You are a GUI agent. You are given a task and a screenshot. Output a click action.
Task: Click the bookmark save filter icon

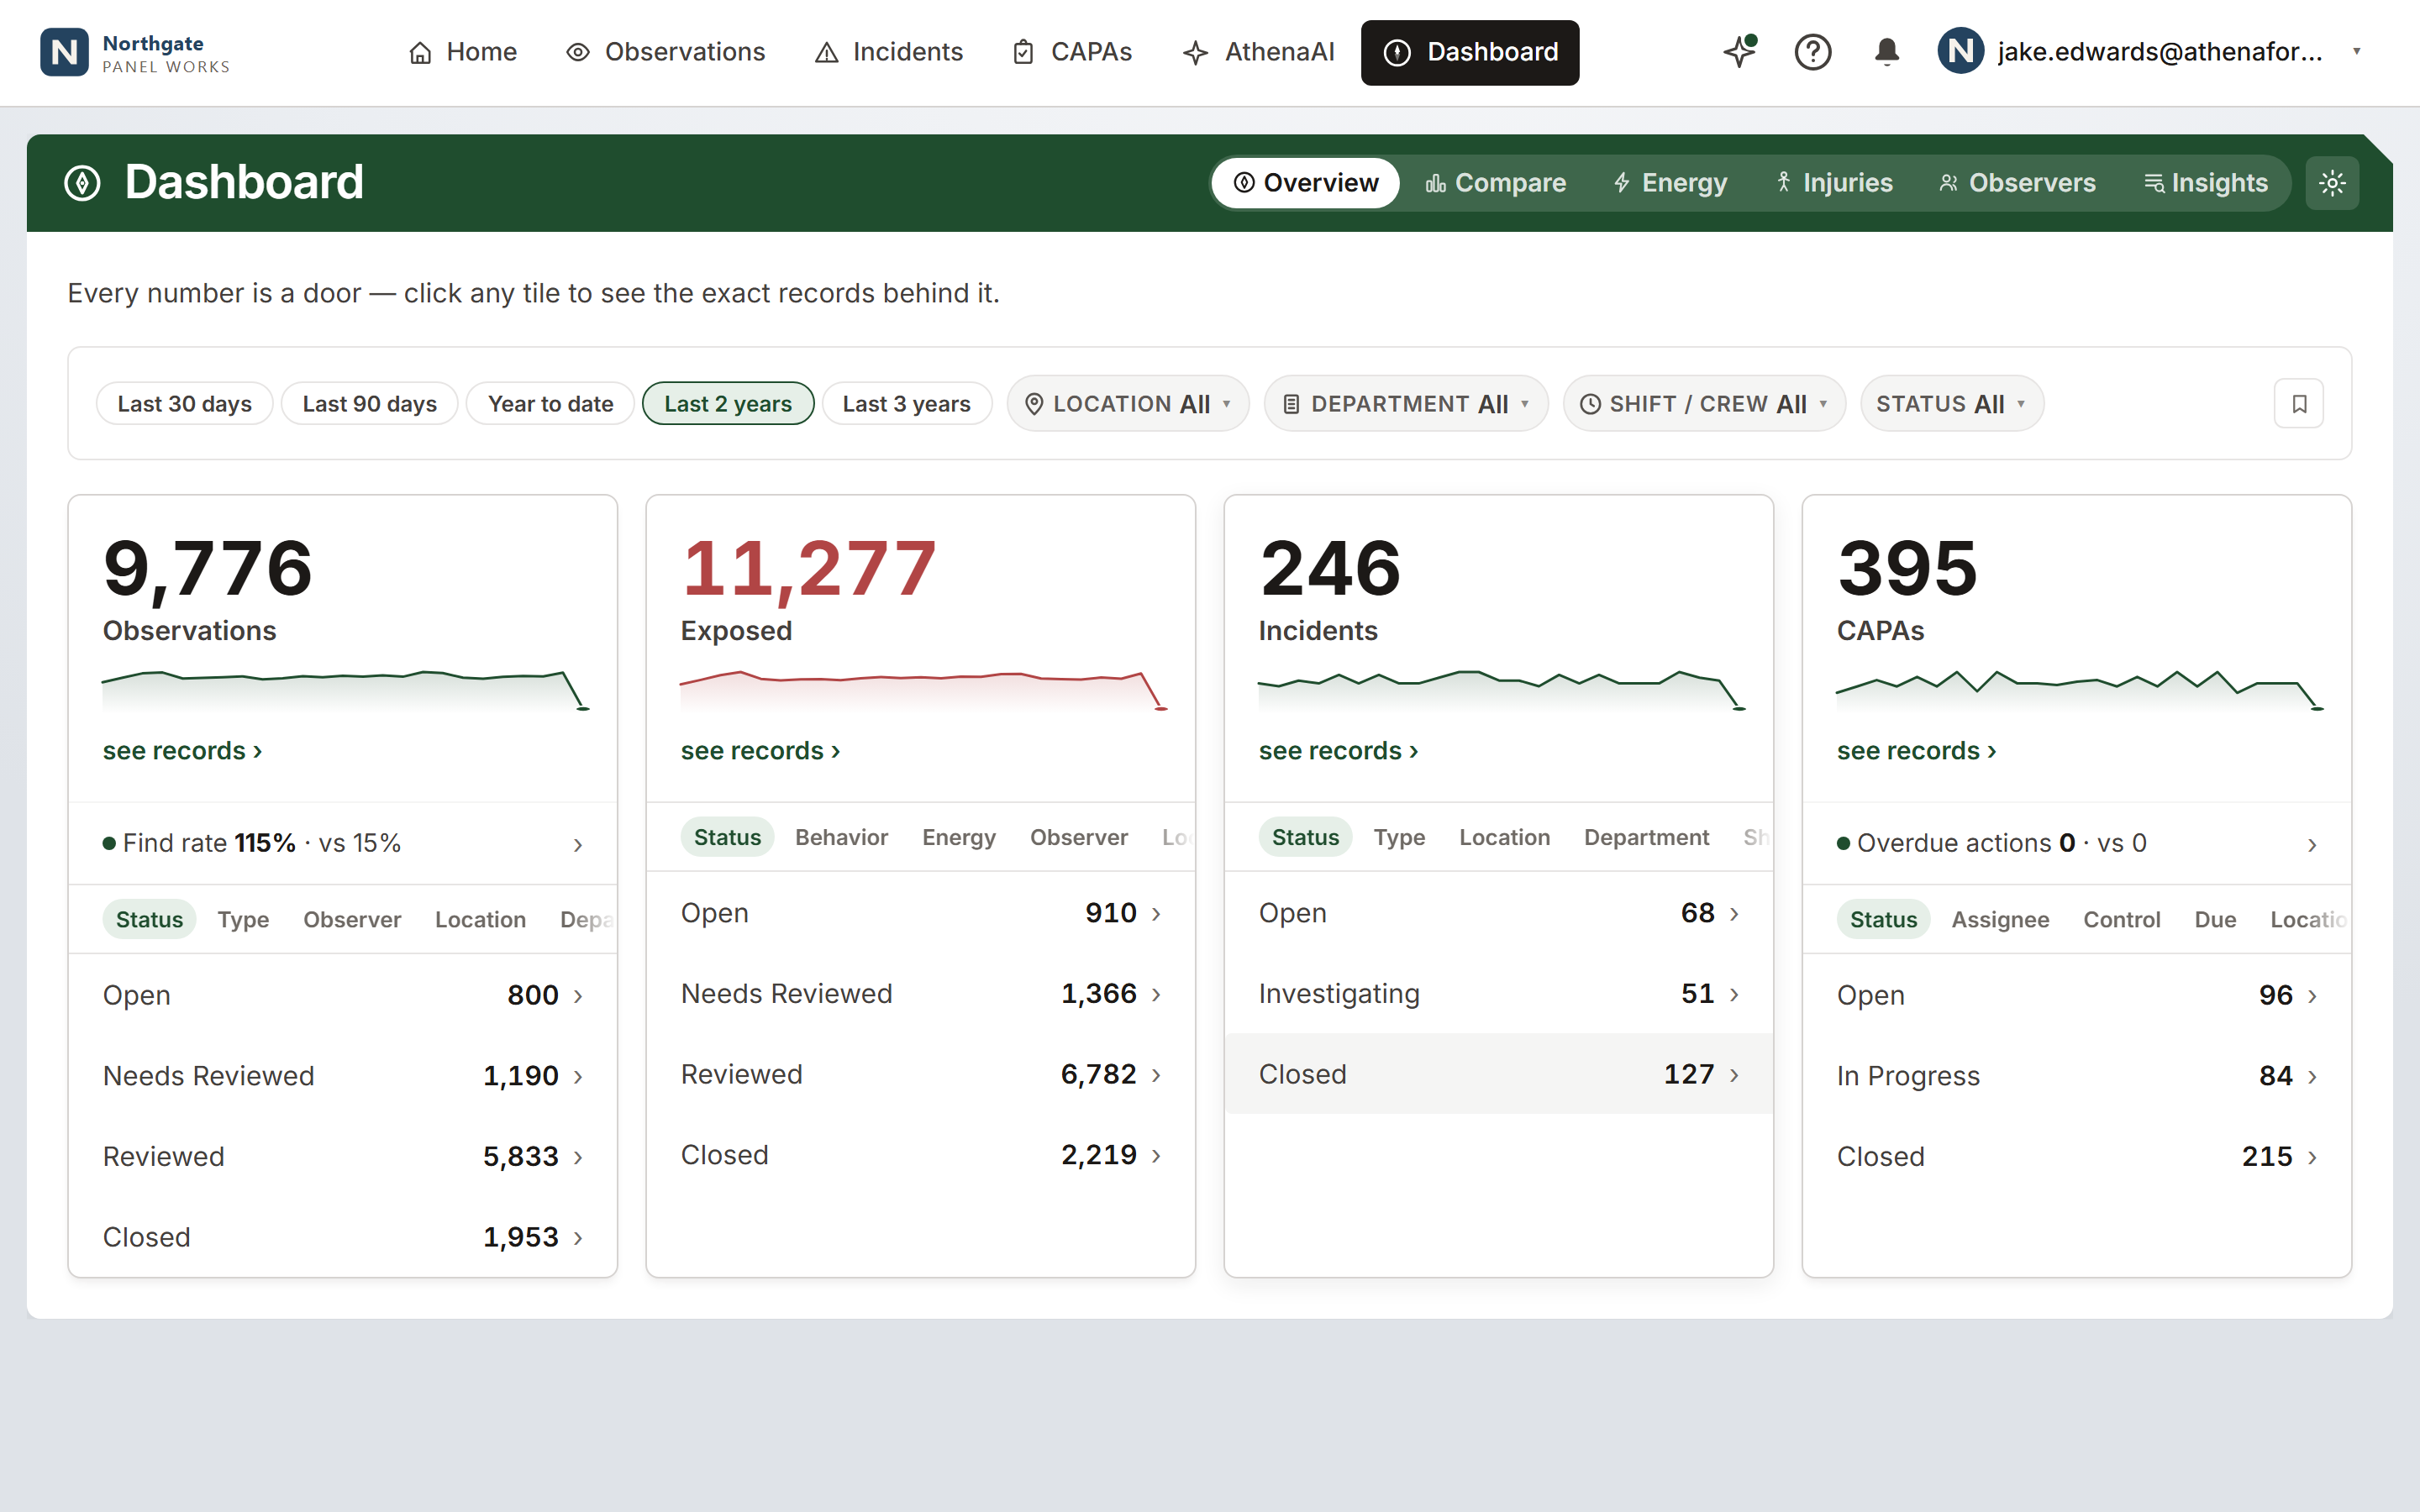tap(2299, 404)
